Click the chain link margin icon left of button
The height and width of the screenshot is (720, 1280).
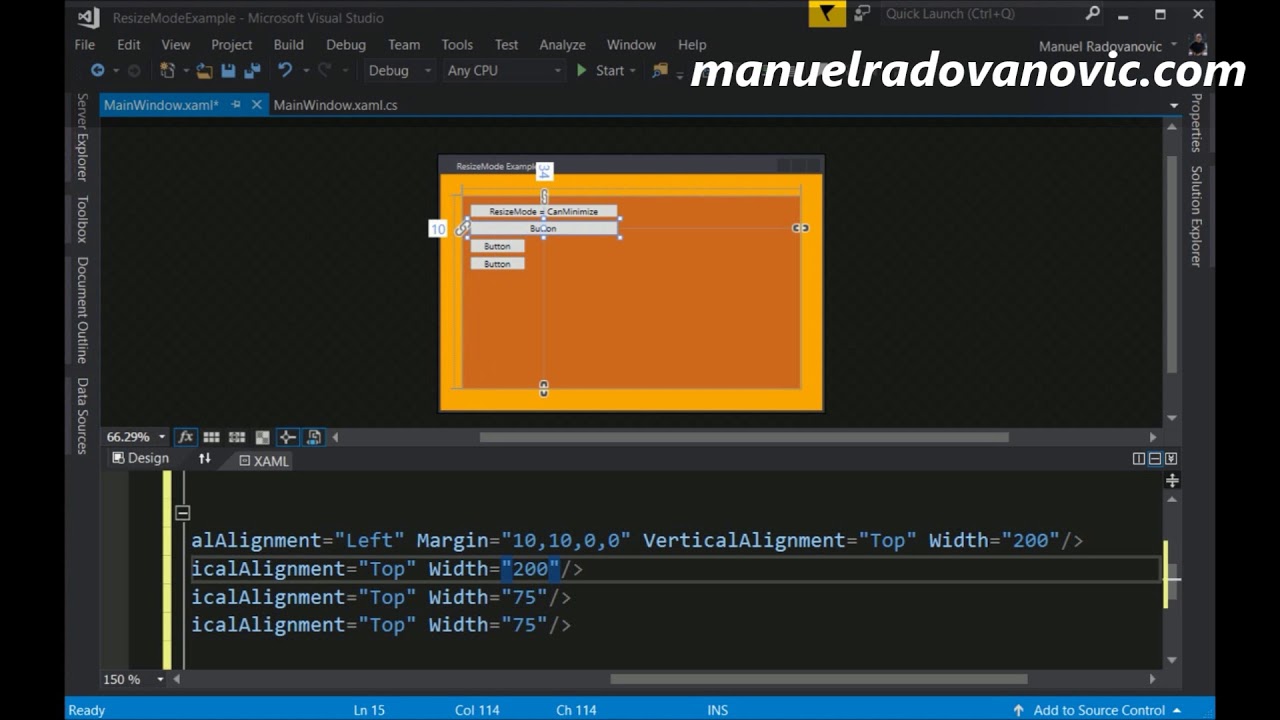(461, 229)
